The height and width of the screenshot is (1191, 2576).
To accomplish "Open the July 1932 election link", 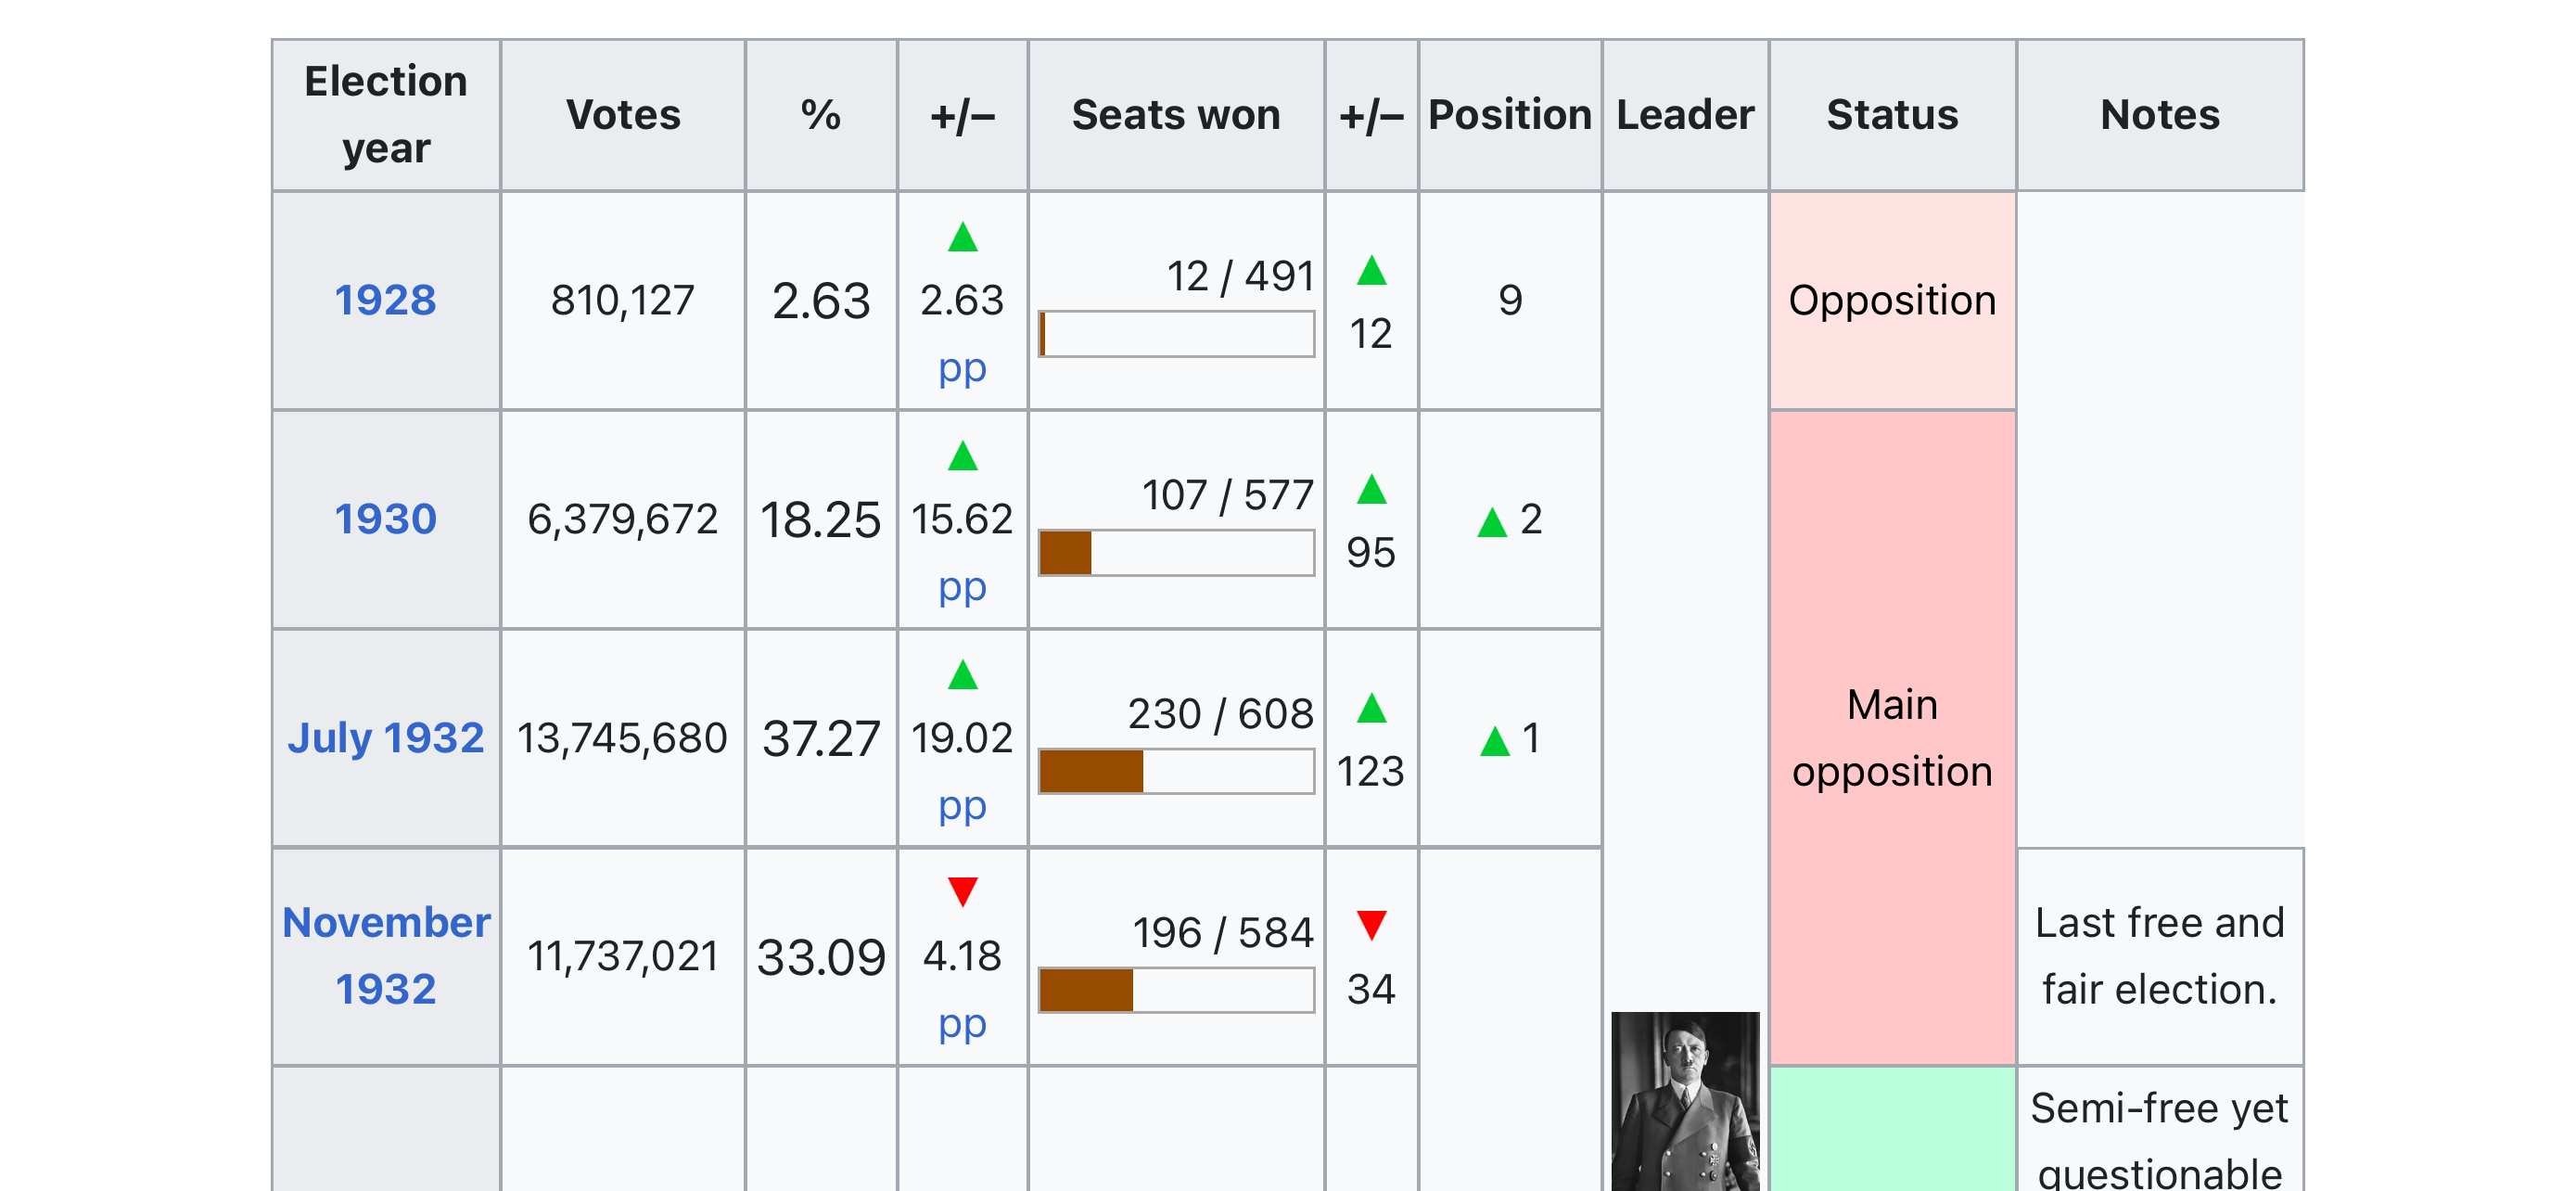I will [x=385, y=738].
